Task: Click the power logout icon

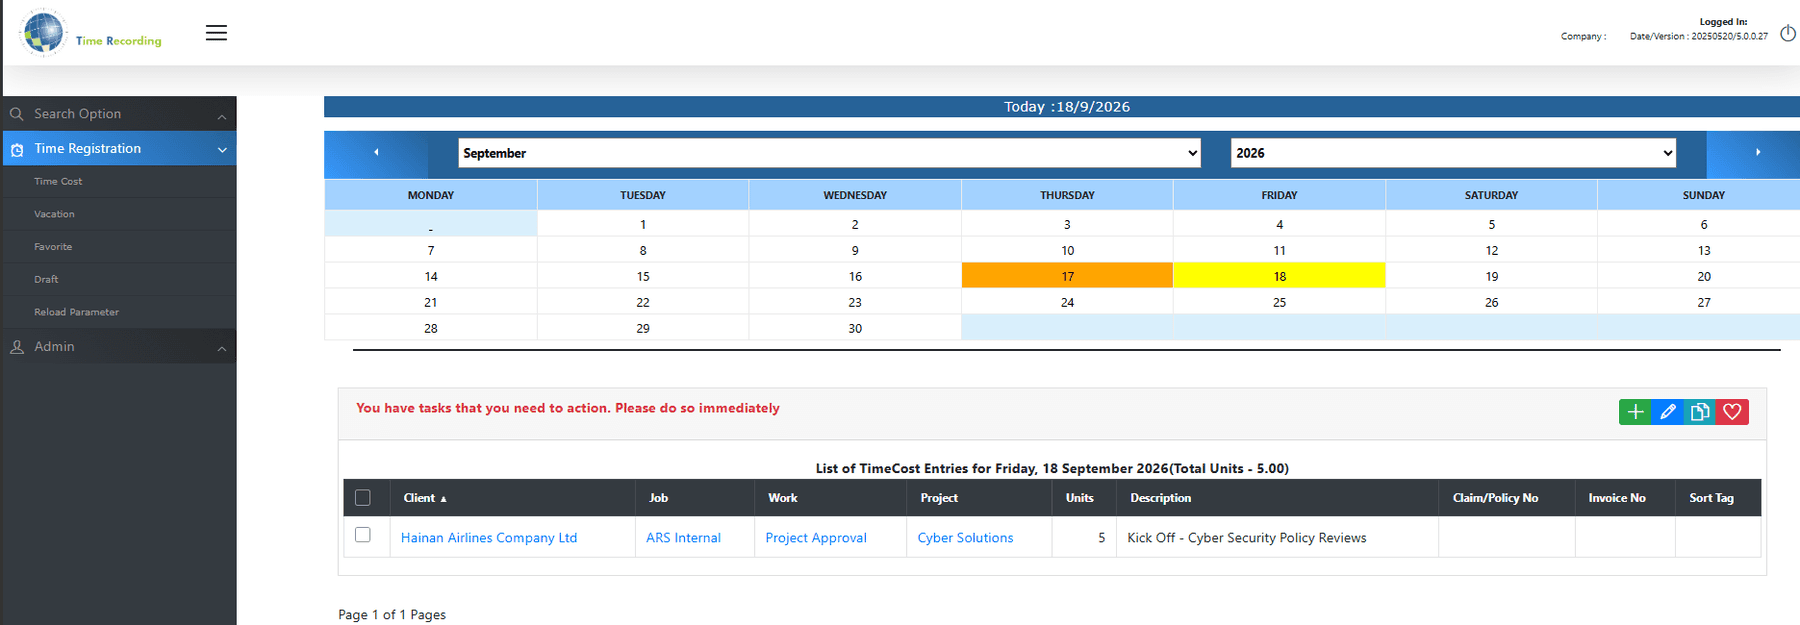Action: (1787, 33)
